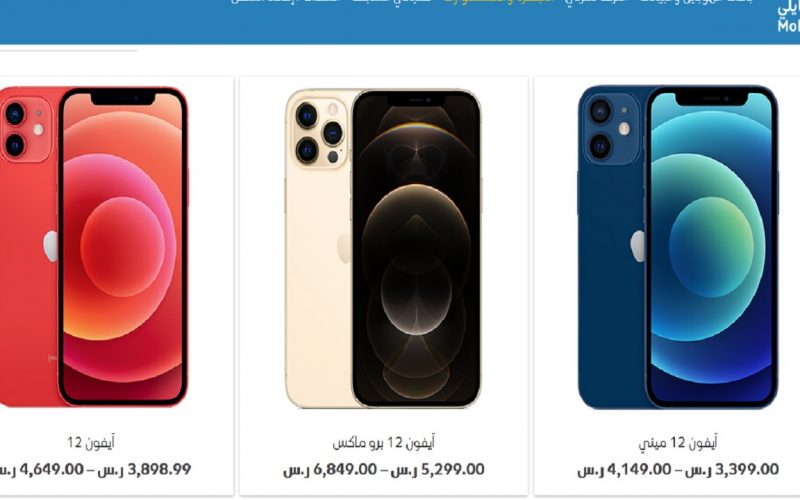This screenshot has width=800, height=500.
Task: Click the dual camera module on red iPhone
Action: point(24,129)
